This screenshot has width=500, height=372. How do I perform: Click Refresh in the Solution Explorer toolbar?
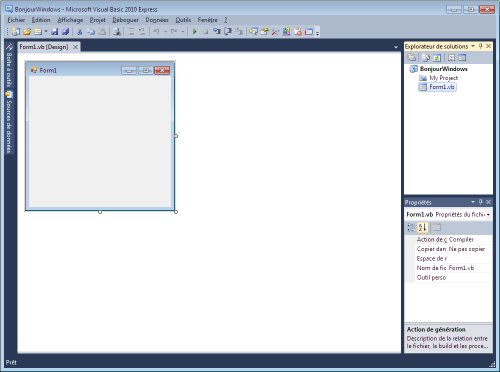437,58
